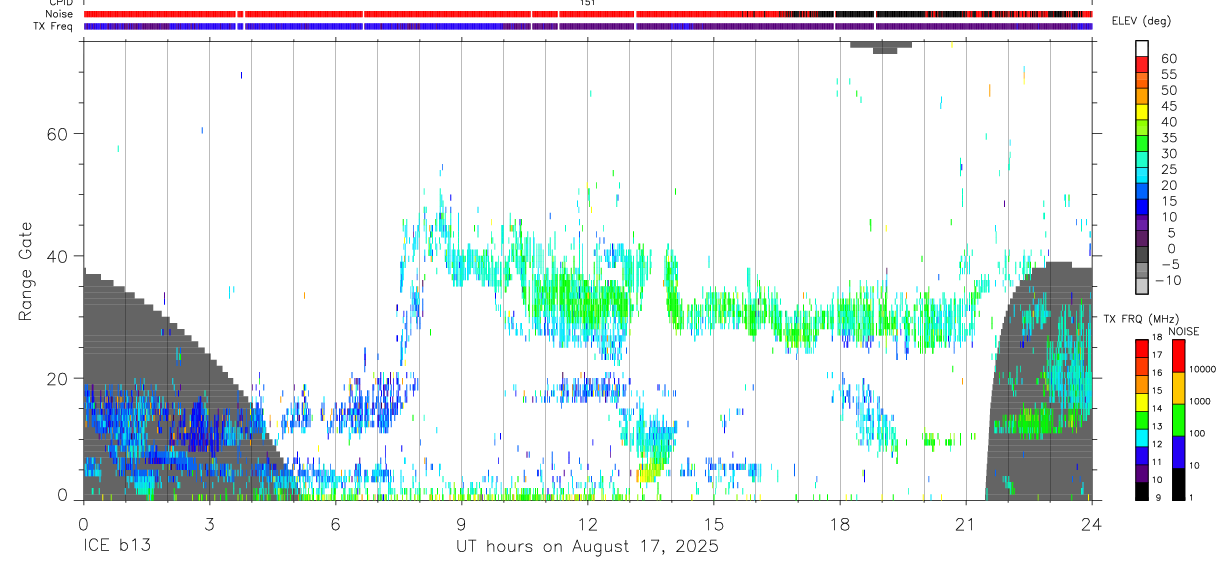
Task: Click the 'Range Gate' y-axis label
Action: (25, 270)
